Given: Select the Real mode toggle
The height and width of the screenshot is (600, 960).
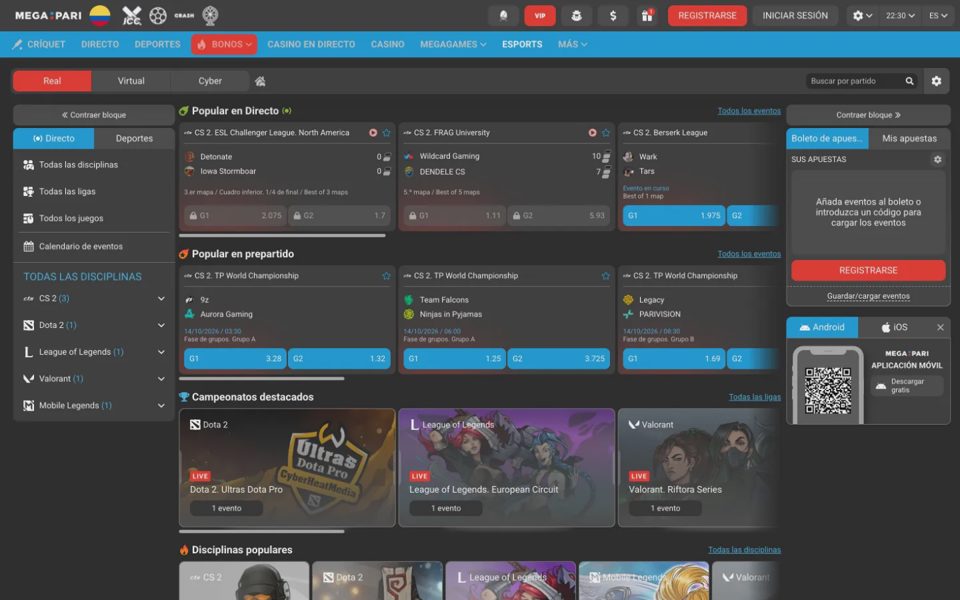Looking at the screenshot, I should pos(52,81).
